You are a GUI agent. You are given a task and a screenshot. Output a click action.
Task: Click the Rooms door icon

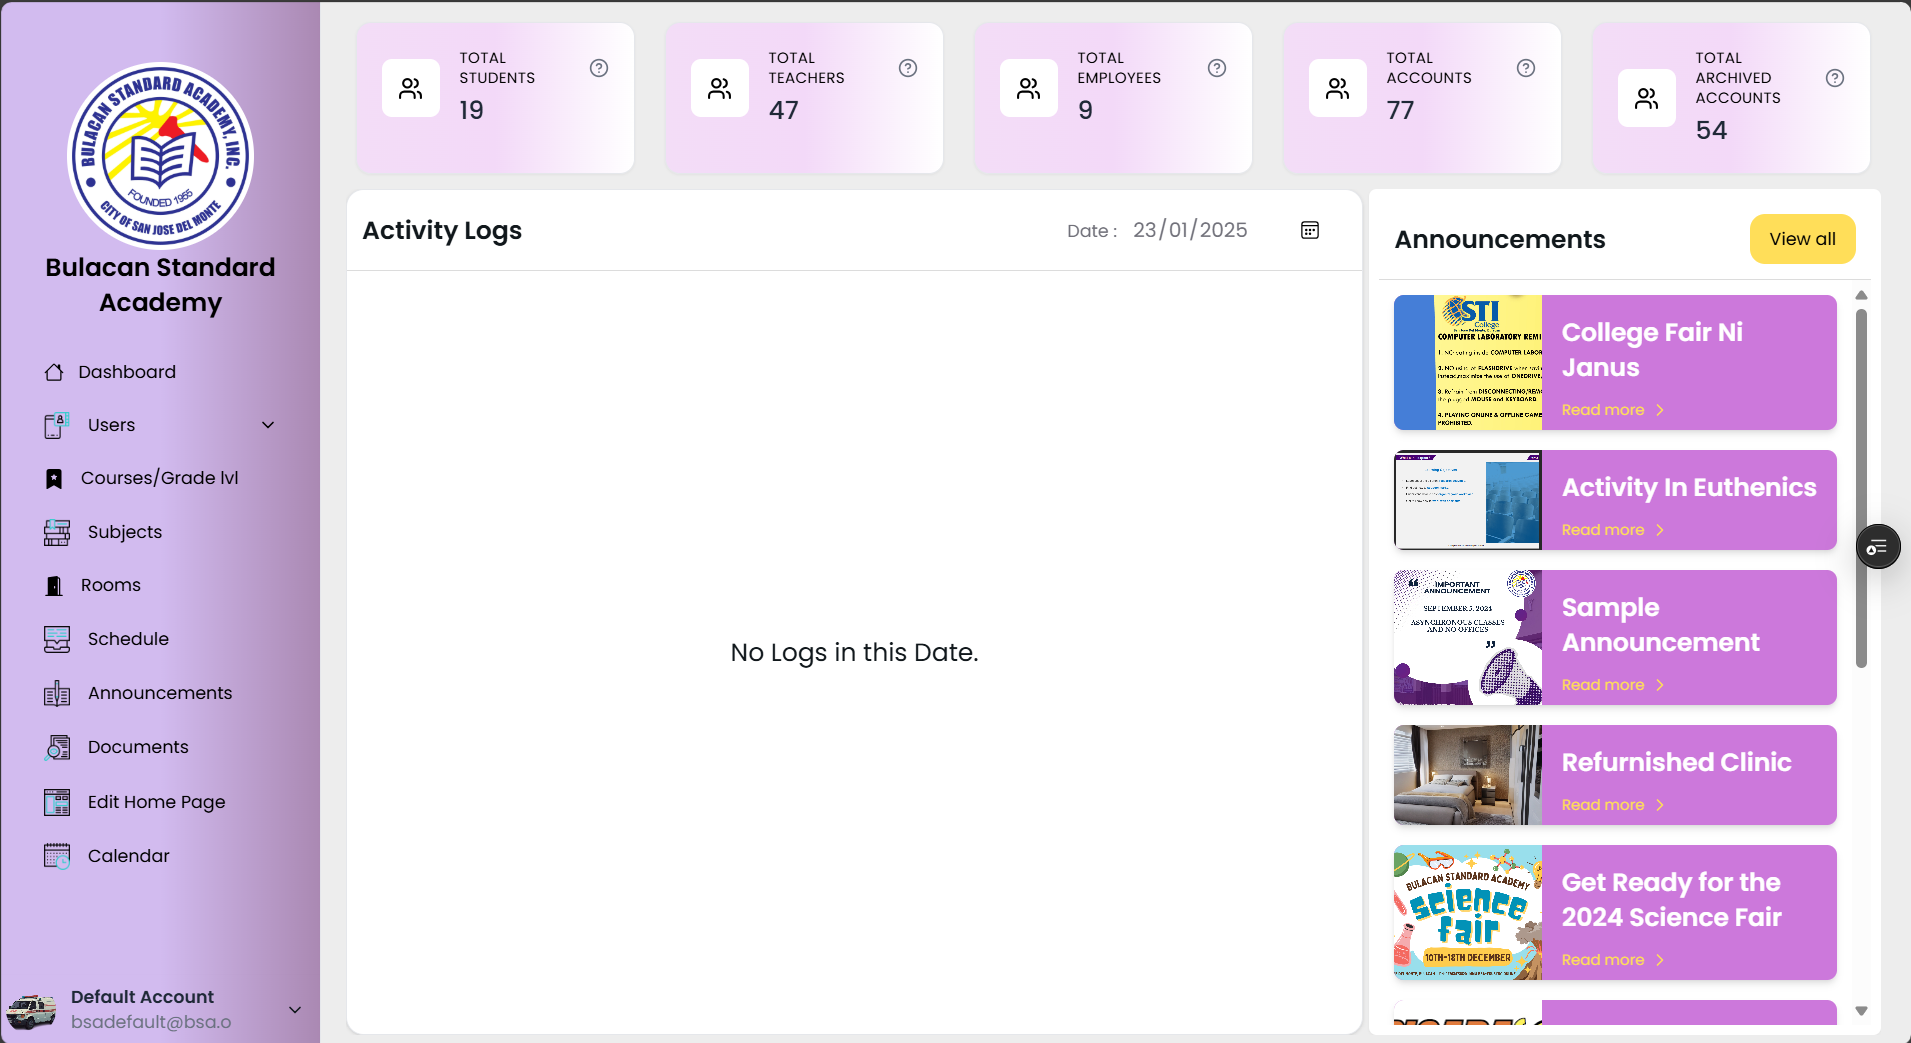click(54, 586)
